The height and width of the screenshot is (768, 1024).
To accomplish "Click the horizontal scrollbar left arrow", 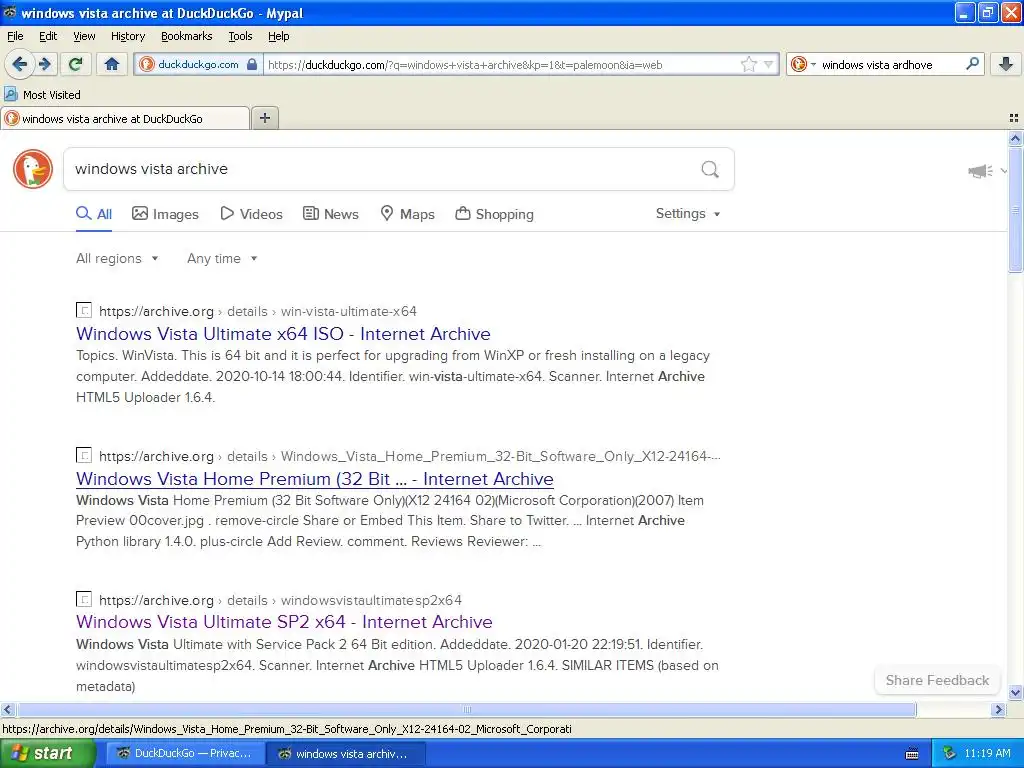I will [x=7, y=709].
